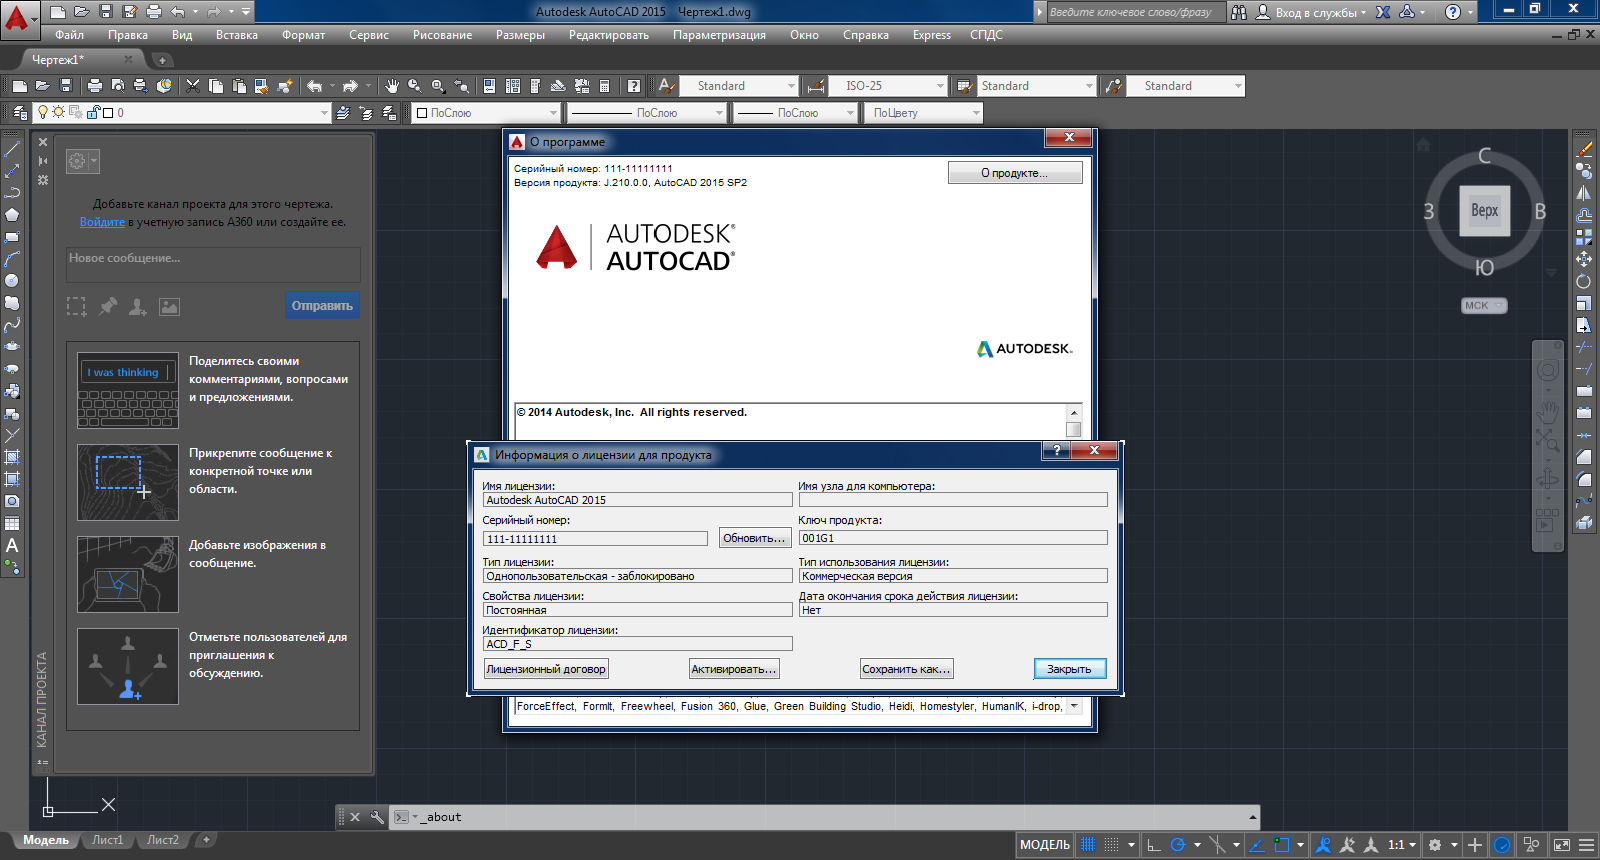
Task: Select the Move modify tool
Action: point(1584,259)
